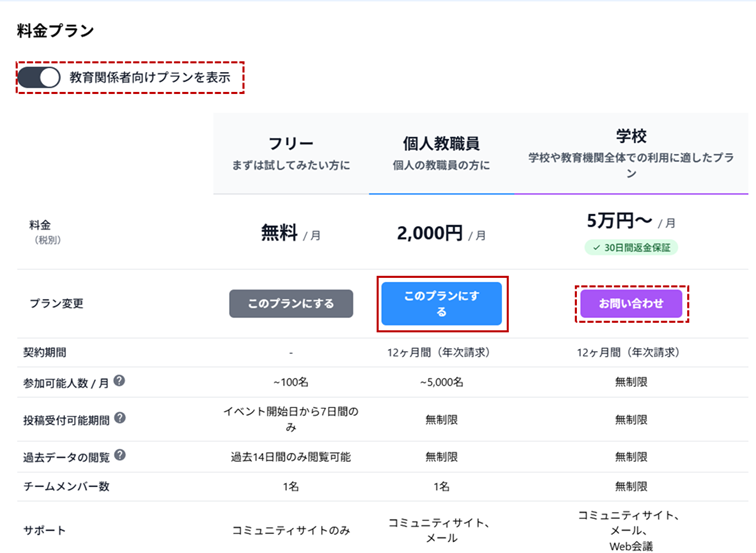Click the プラン変更 row label
Viewport: 756px width, 553px height.
[56, 304]
